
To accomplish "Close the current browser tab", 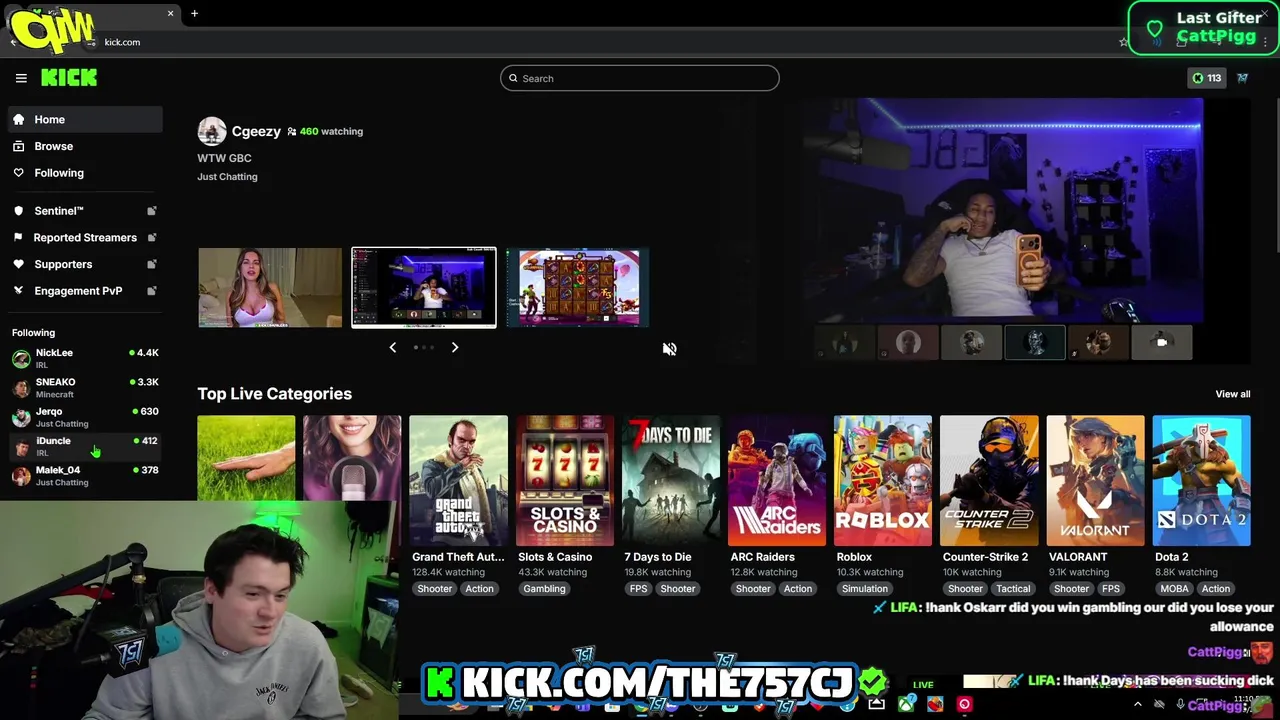I will pos(170,14).
